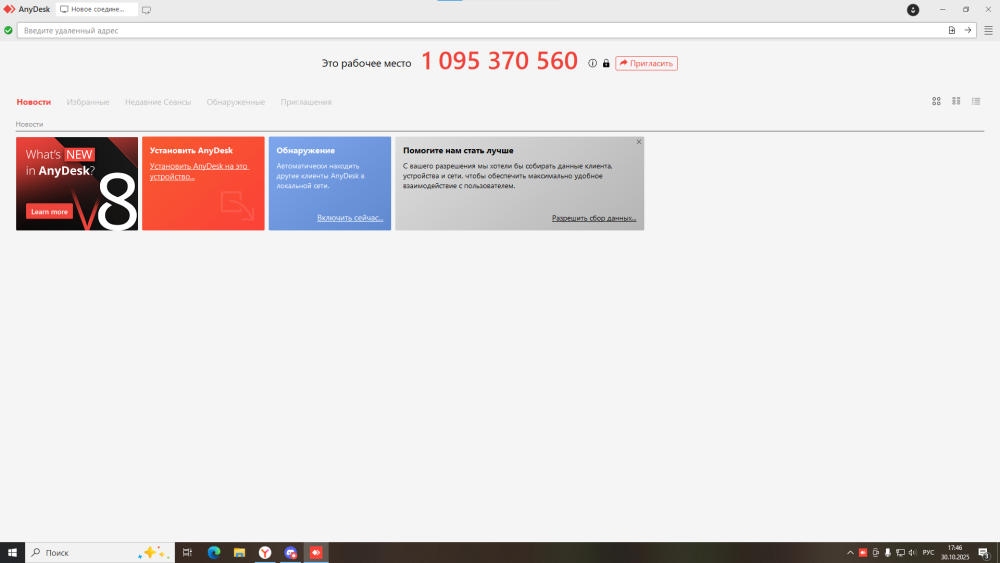
Task: Open the What's NEW in AnyDesk thumbnail
Action: pos(77,184)
